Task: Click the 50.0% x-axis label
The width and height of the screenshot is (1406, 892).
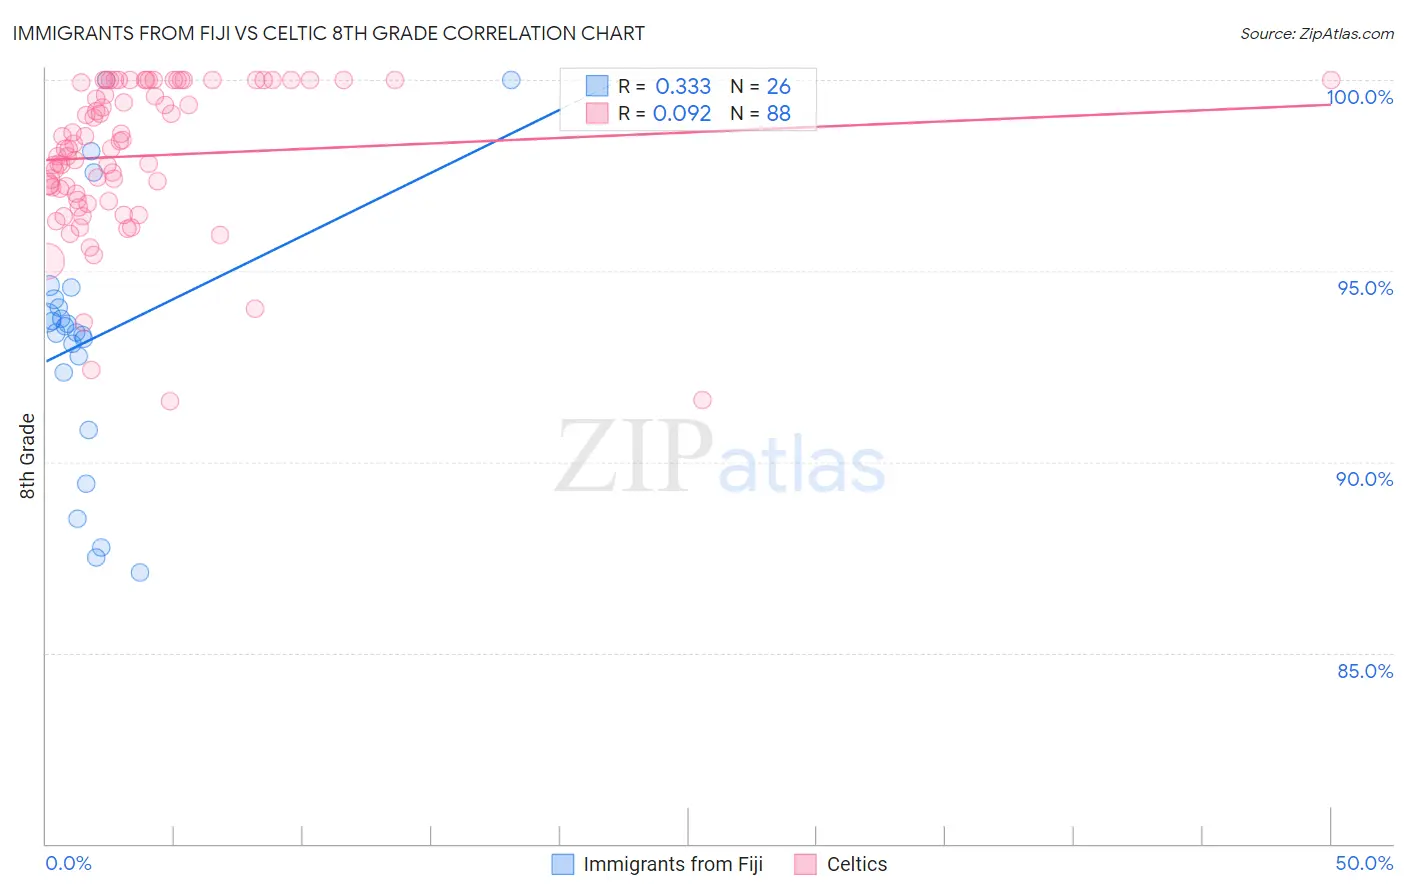Action: click(x=1364, y=863)
